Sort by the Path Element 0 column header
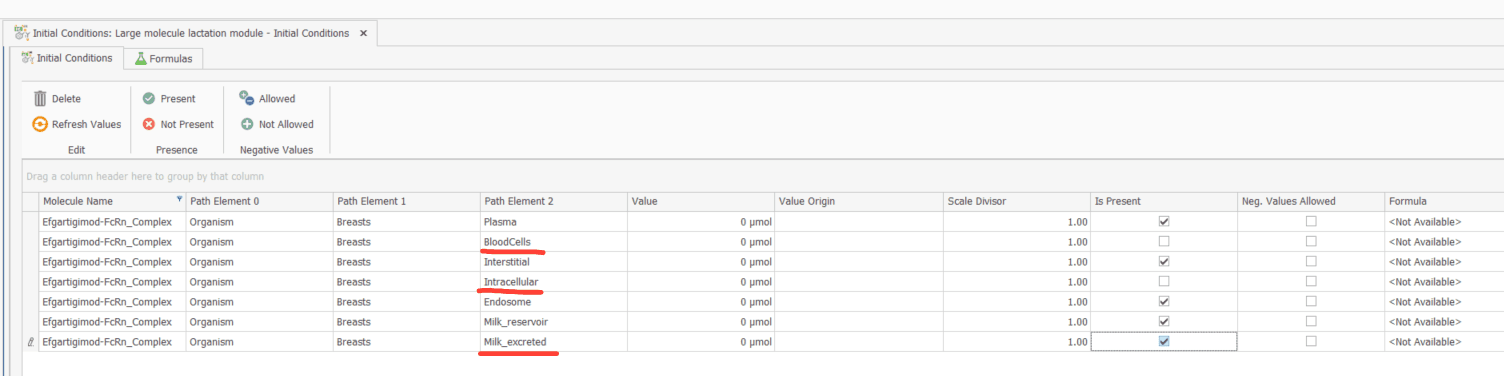 (259, 201)
